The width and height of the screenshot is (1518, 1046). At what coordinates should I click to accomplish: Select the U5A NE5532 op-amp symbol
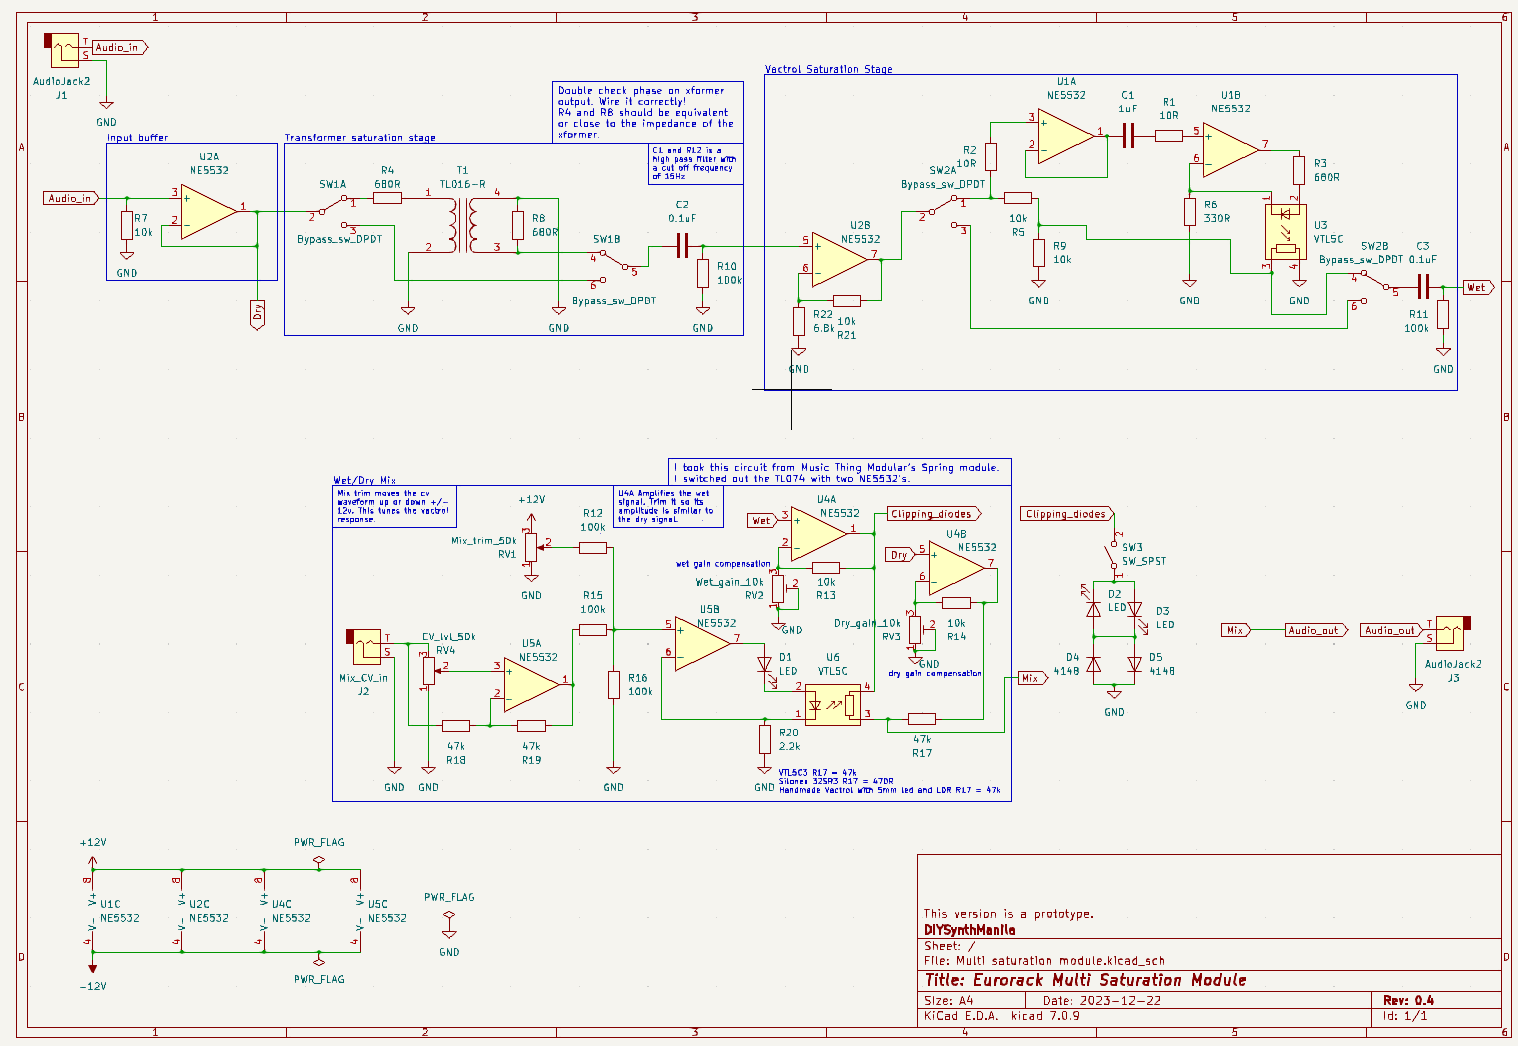click(532, 685)
